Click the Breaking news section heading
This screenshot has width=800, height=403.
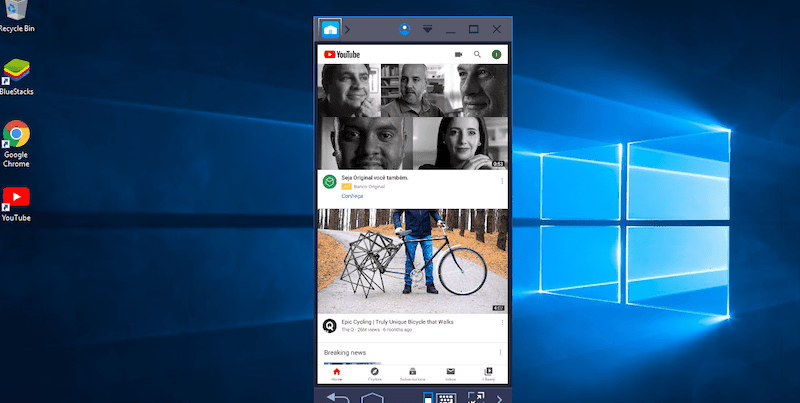pyautogui.click(x=344, y=352)
